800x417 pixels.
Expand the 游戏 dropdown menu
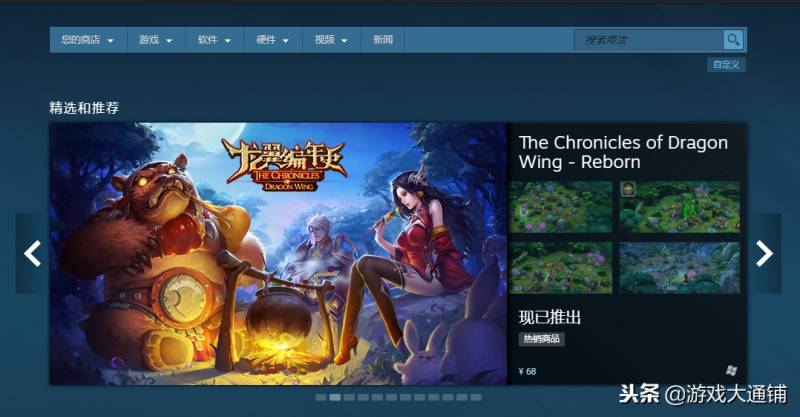coord(156,40)
